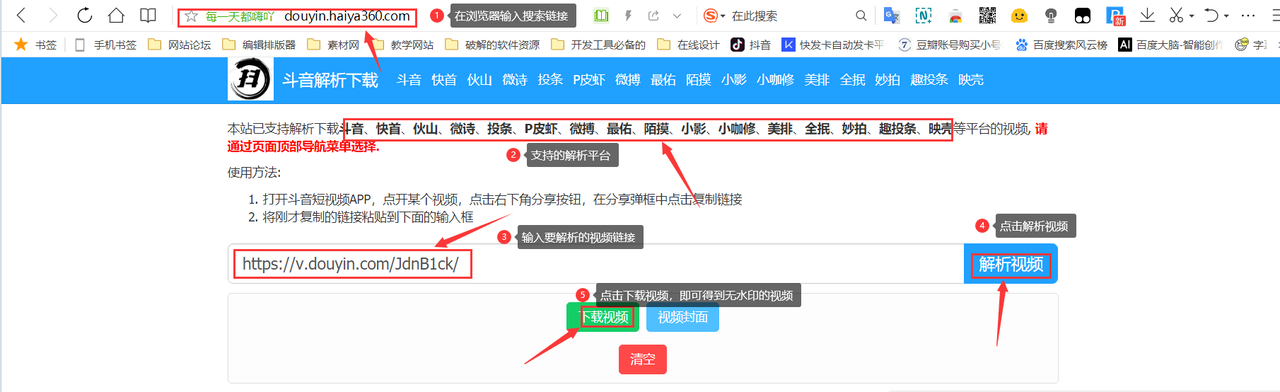Select 微博 in the navigation menu
This screenshot has width=1280, height=392.
(x=627, y=80)
